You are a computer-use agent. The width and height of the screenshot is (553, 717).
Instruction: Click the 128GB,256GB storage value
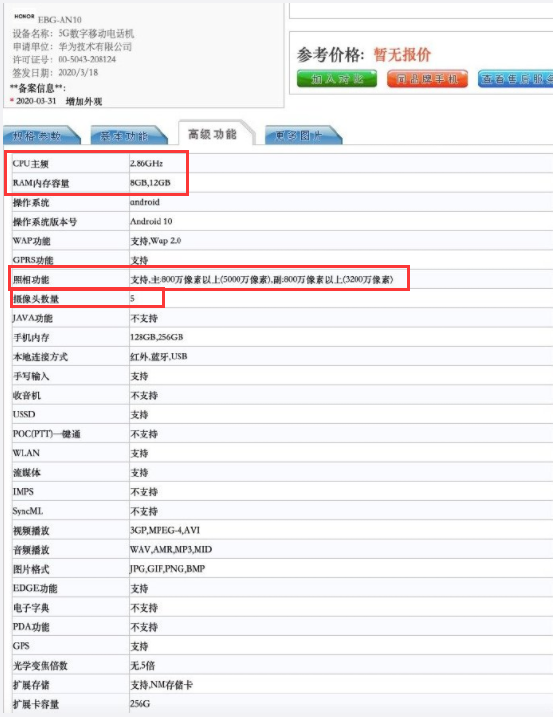[x=156, y=337]
